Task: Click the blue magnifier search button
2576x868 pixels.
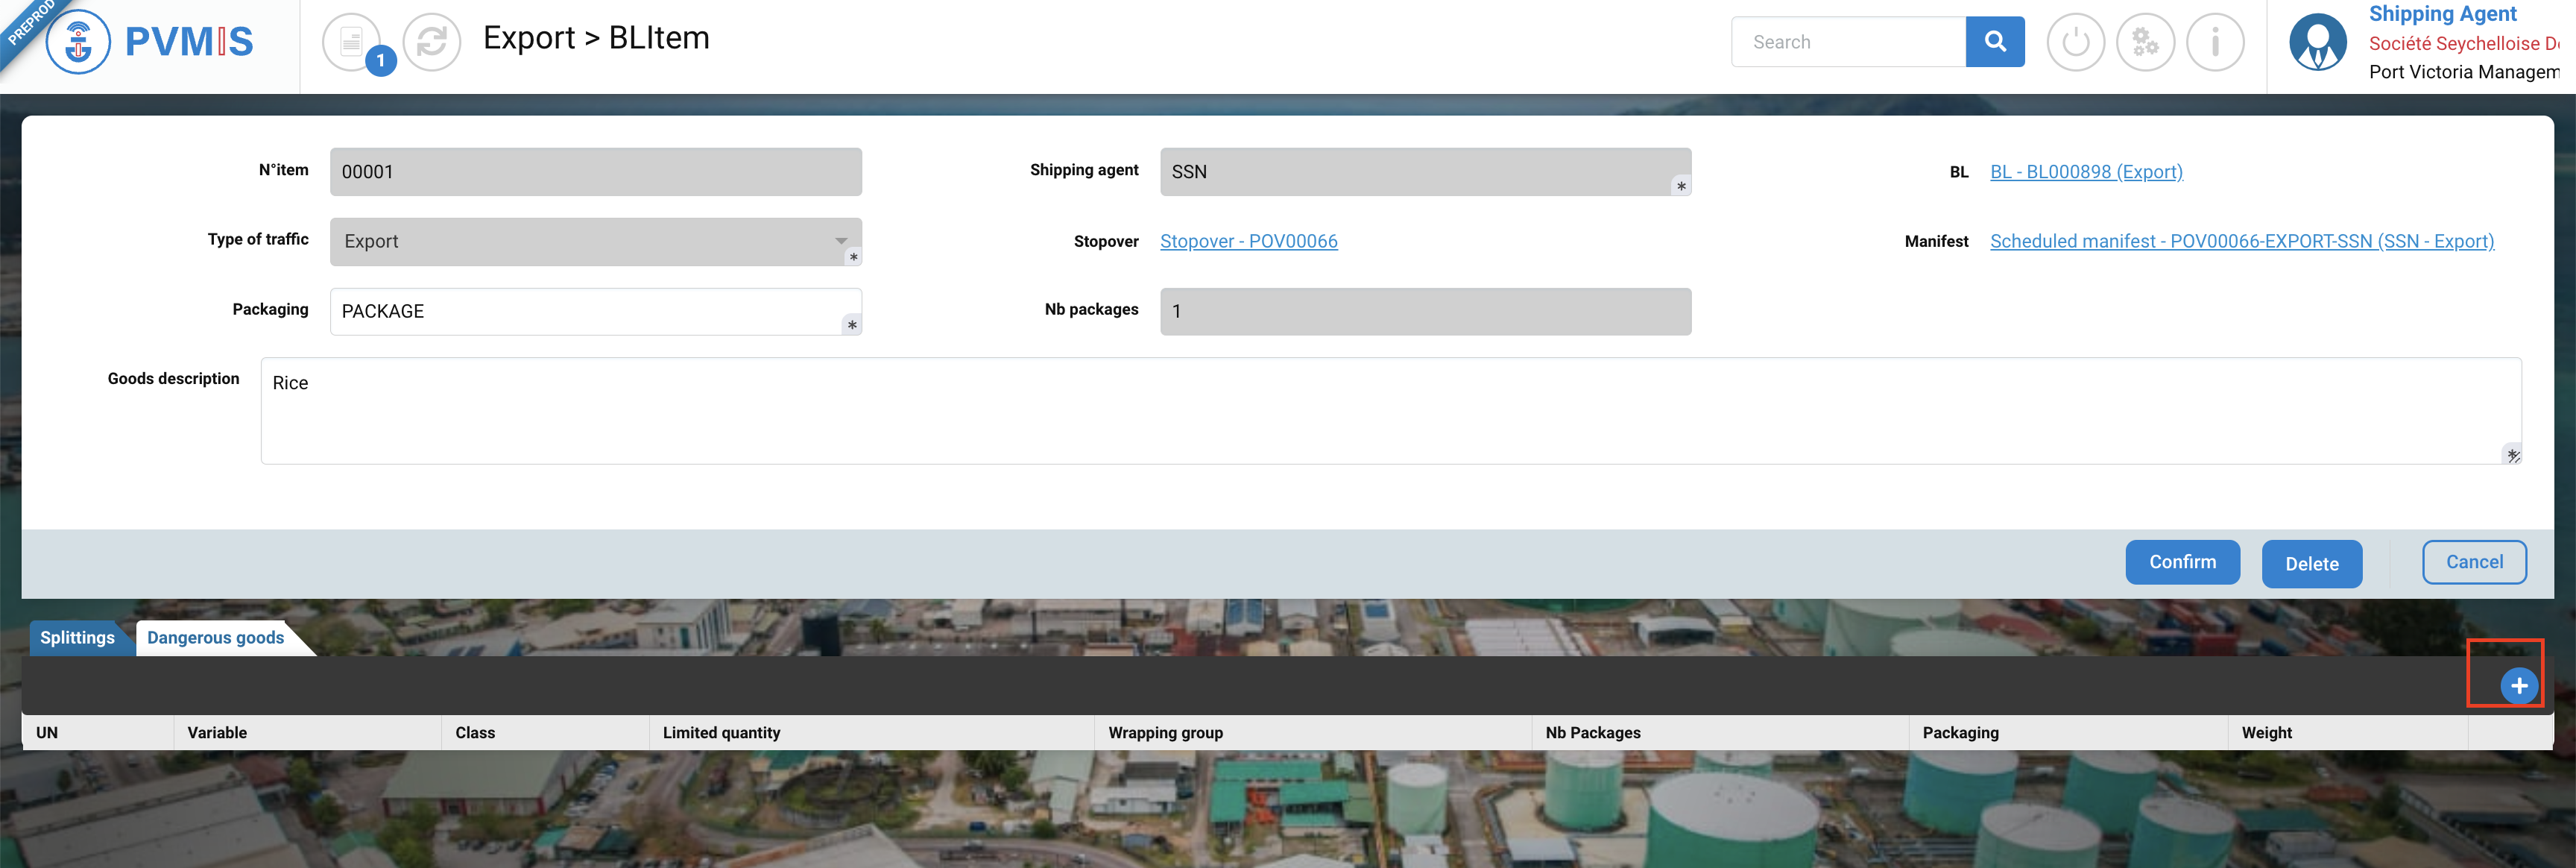Action: [x=1994, y=42]
